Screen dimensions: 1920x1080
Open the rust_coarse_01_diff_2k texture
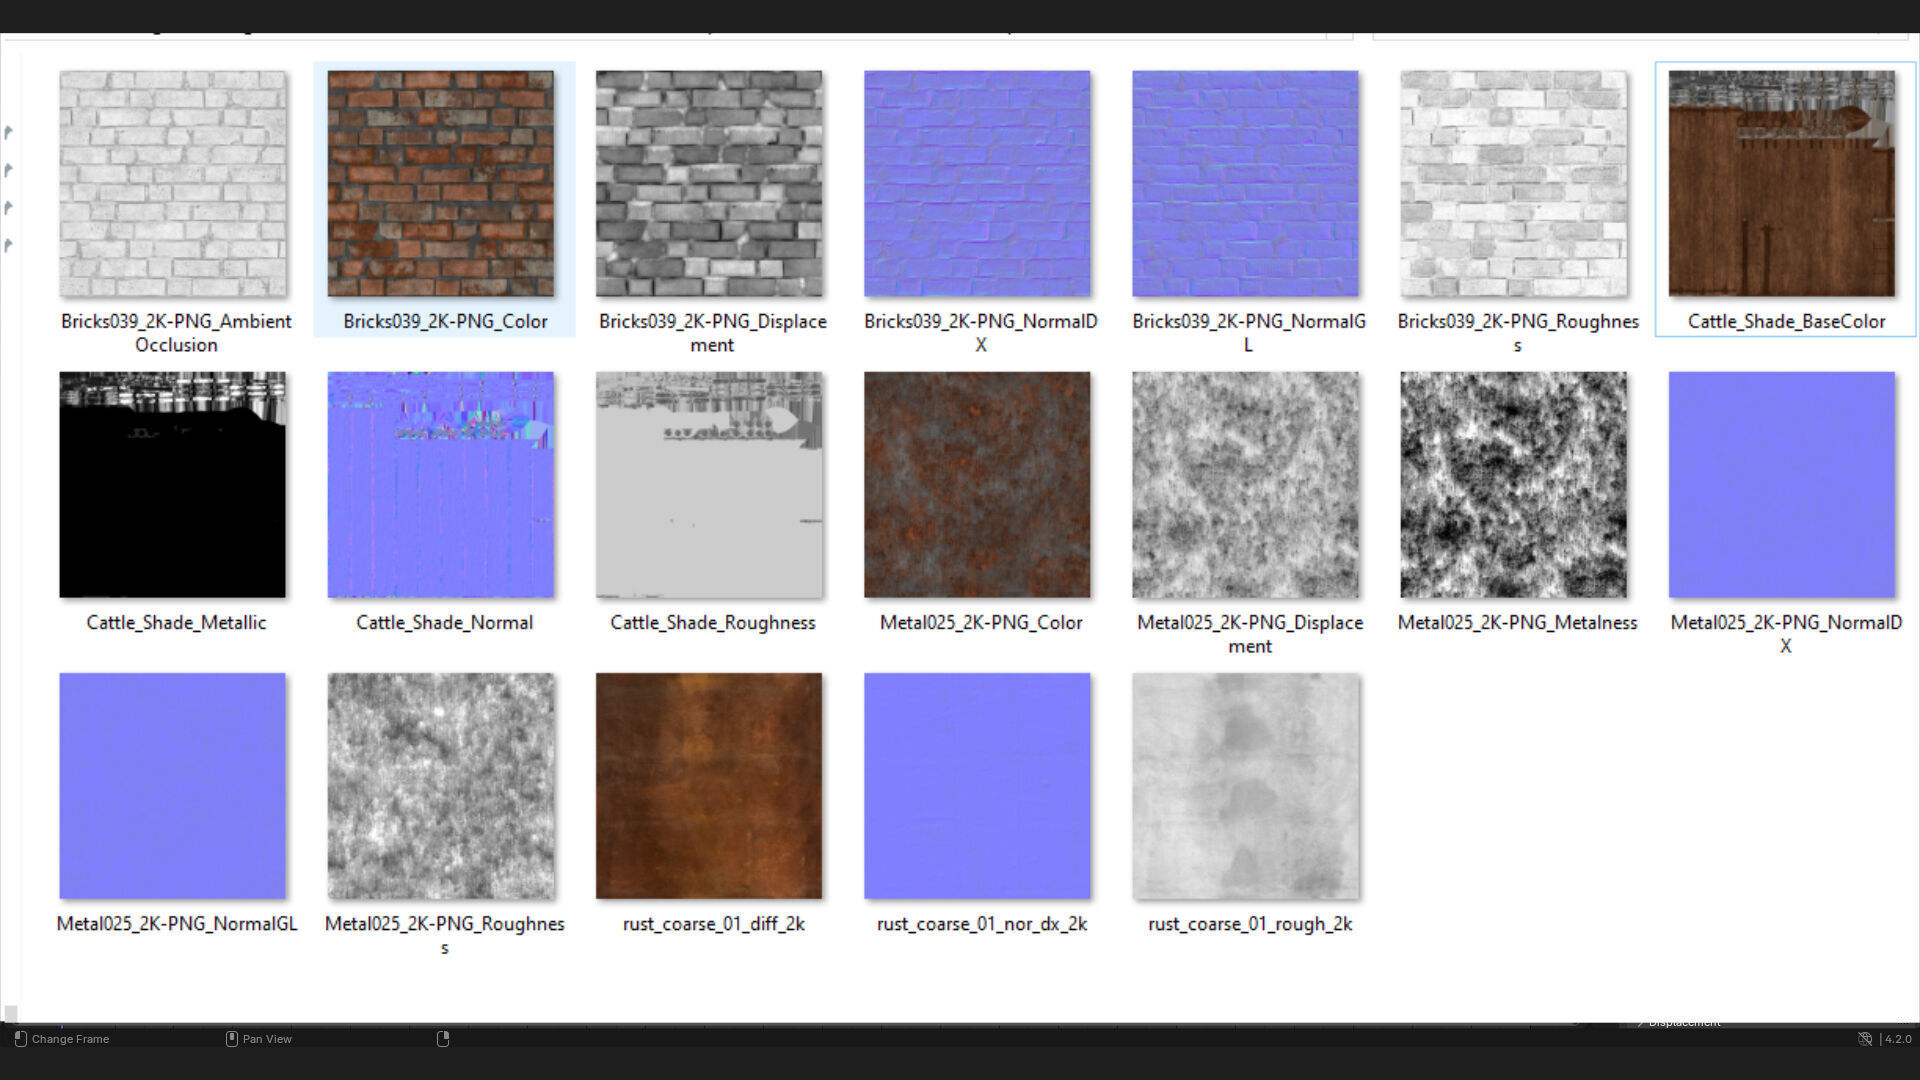tap(709, 786)
